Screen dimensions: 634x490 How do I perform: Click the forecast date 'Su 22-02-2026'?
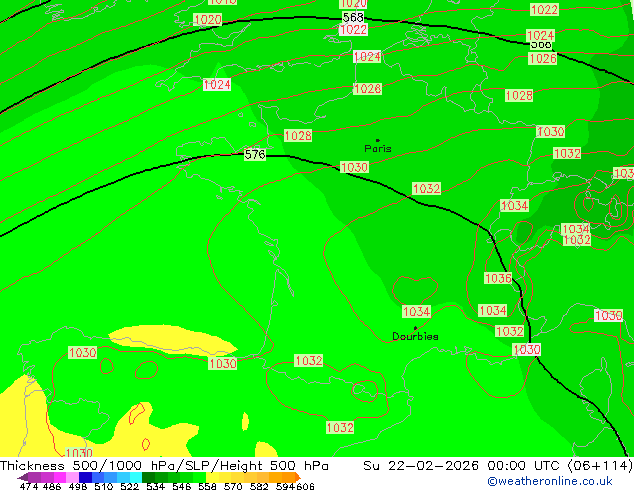click(x=421, y=466)
